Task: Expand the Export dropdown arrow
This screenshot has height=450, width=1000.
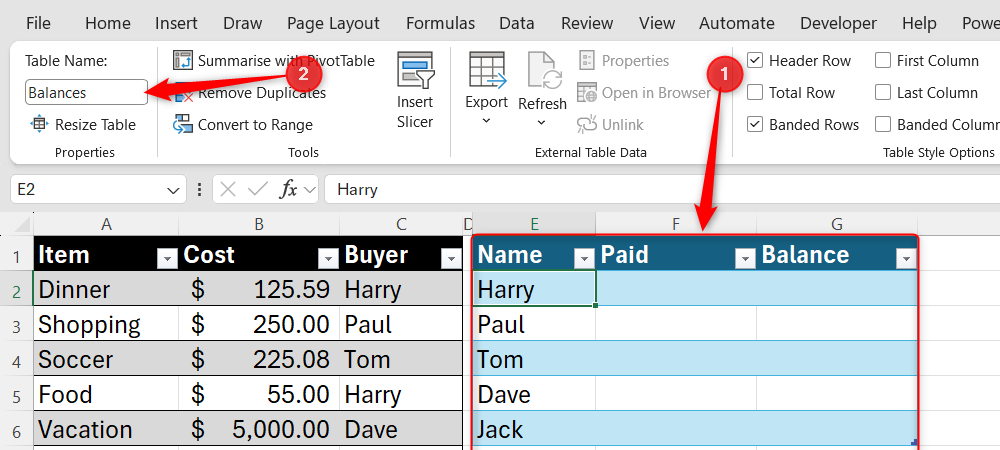Action: (x=487, y=120)
